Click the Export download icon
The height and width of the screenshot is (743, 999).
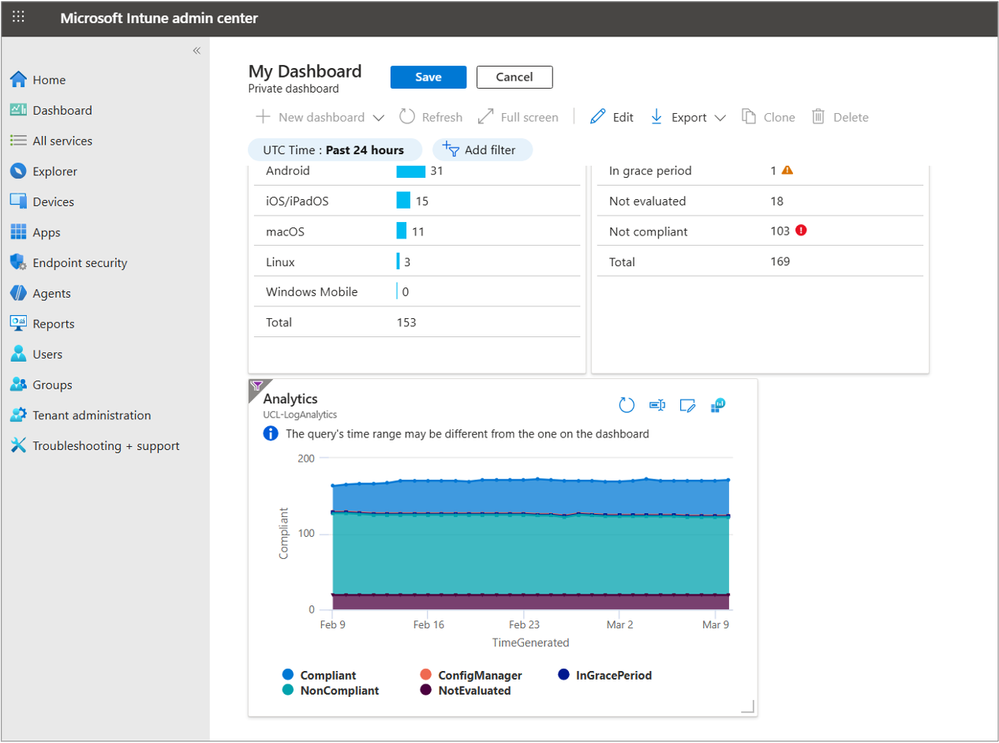[x=656, y=117]
